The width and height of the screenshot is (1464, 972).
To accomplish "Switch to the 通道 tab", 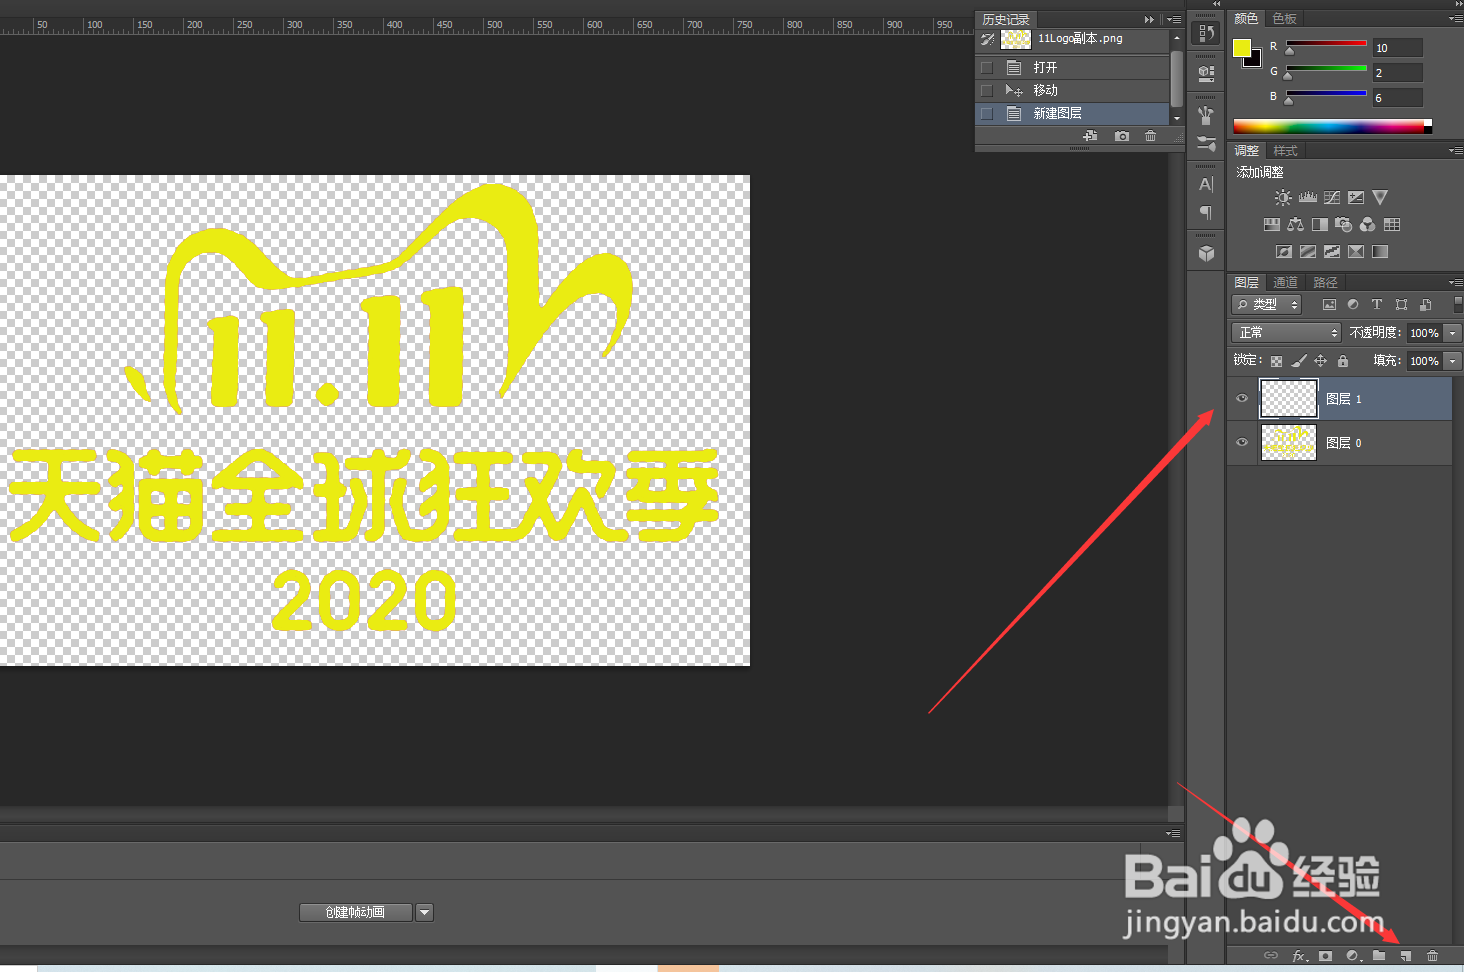I will [x=1285, y=283].
